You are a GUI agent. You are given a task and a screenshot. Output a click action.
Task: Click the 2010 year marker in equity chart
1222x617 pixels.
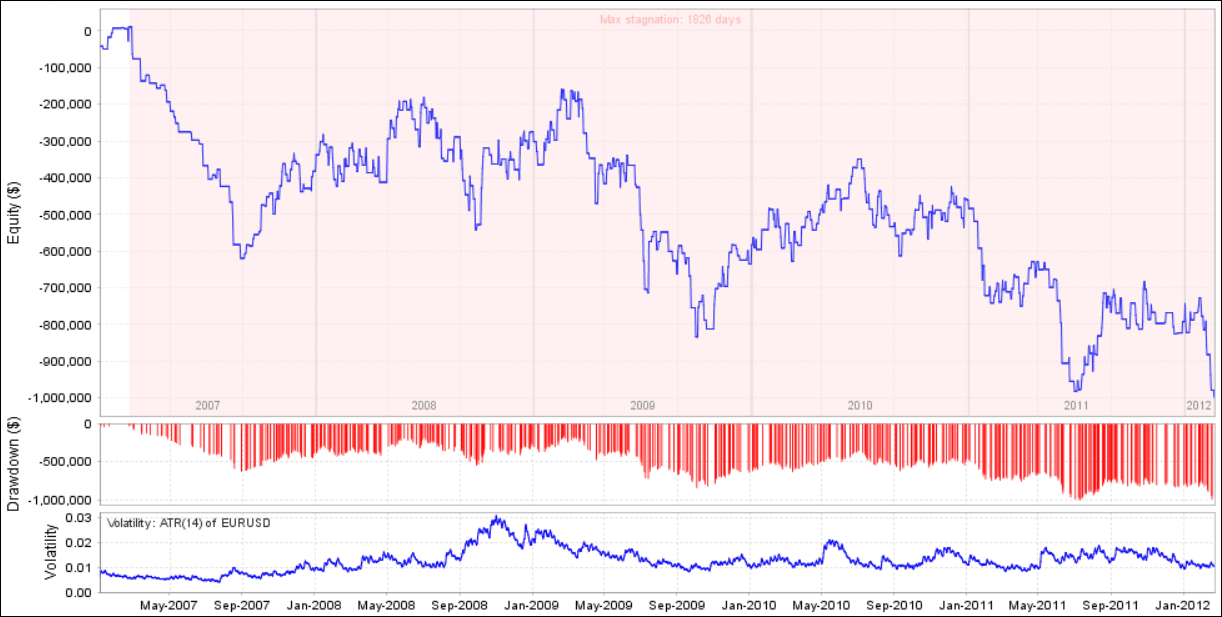click(860, 405)
